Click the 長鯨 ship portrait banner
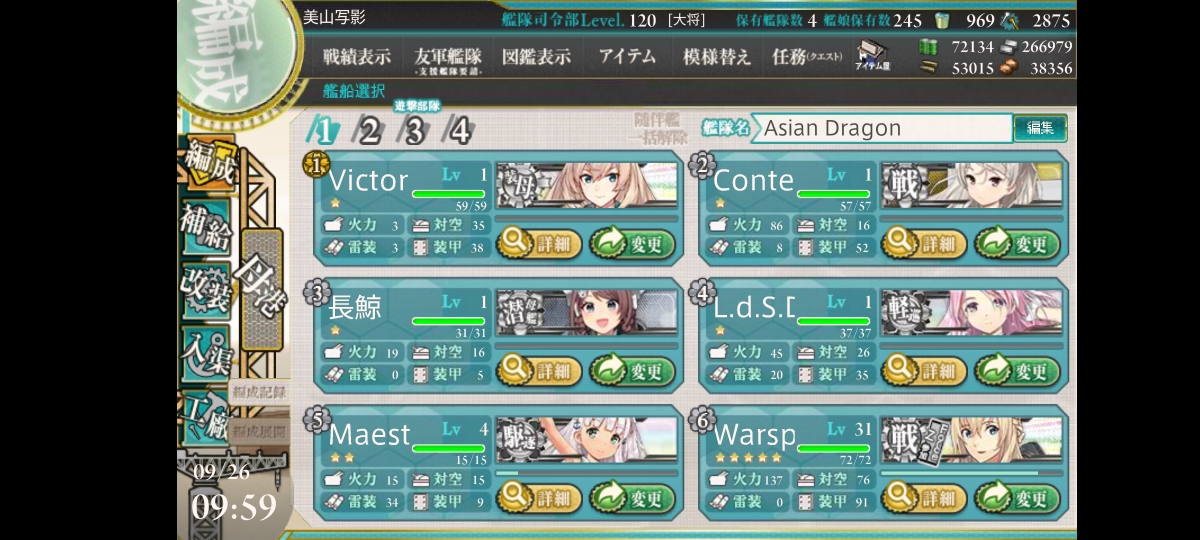This screenshot has width=1200, height=540. (586, 312)
